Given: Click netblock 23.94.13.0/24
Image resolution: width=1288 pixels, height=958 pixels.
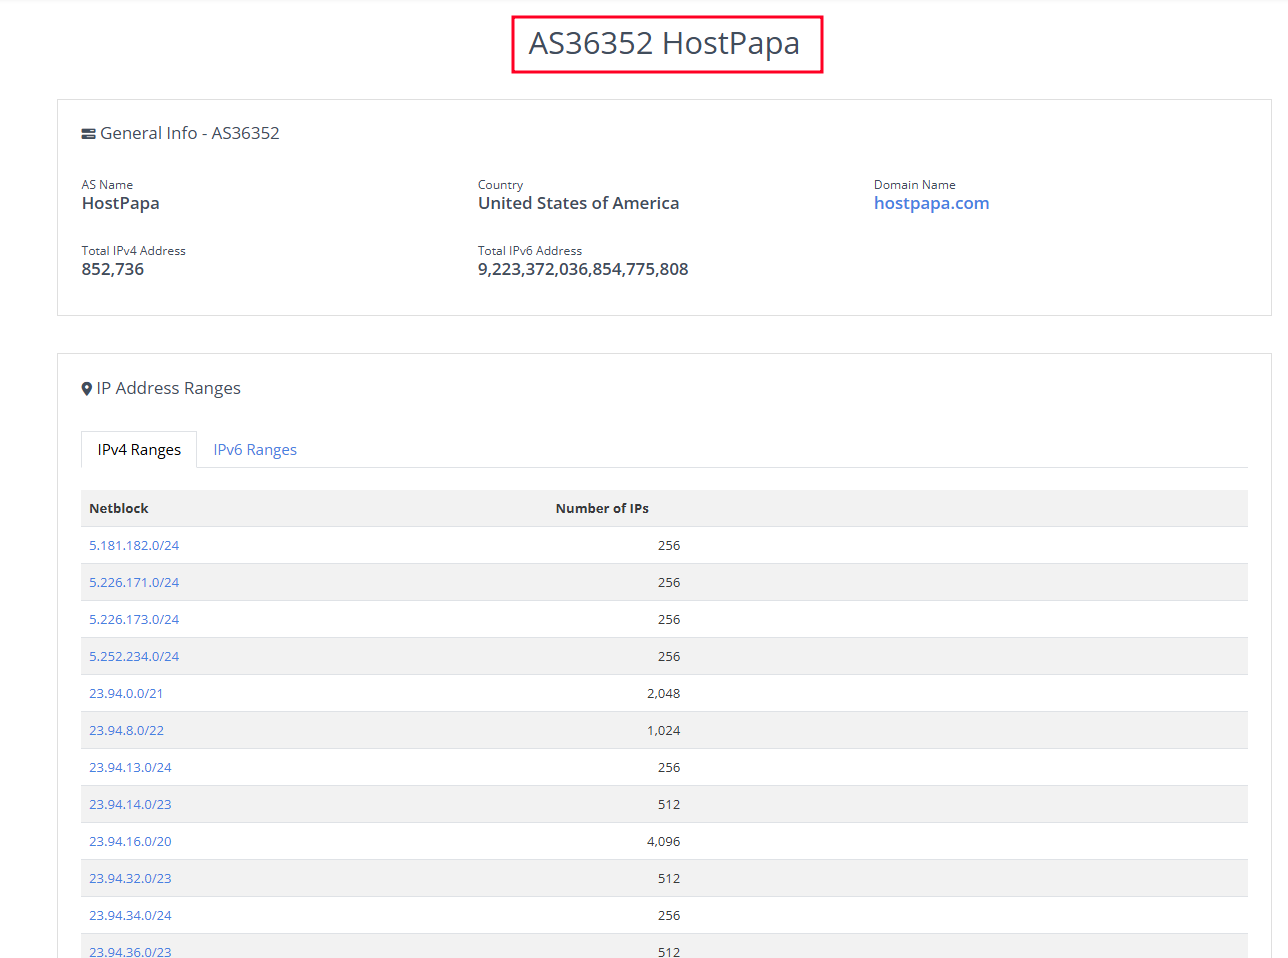Looking at the screenshot, I should [130, 768].
